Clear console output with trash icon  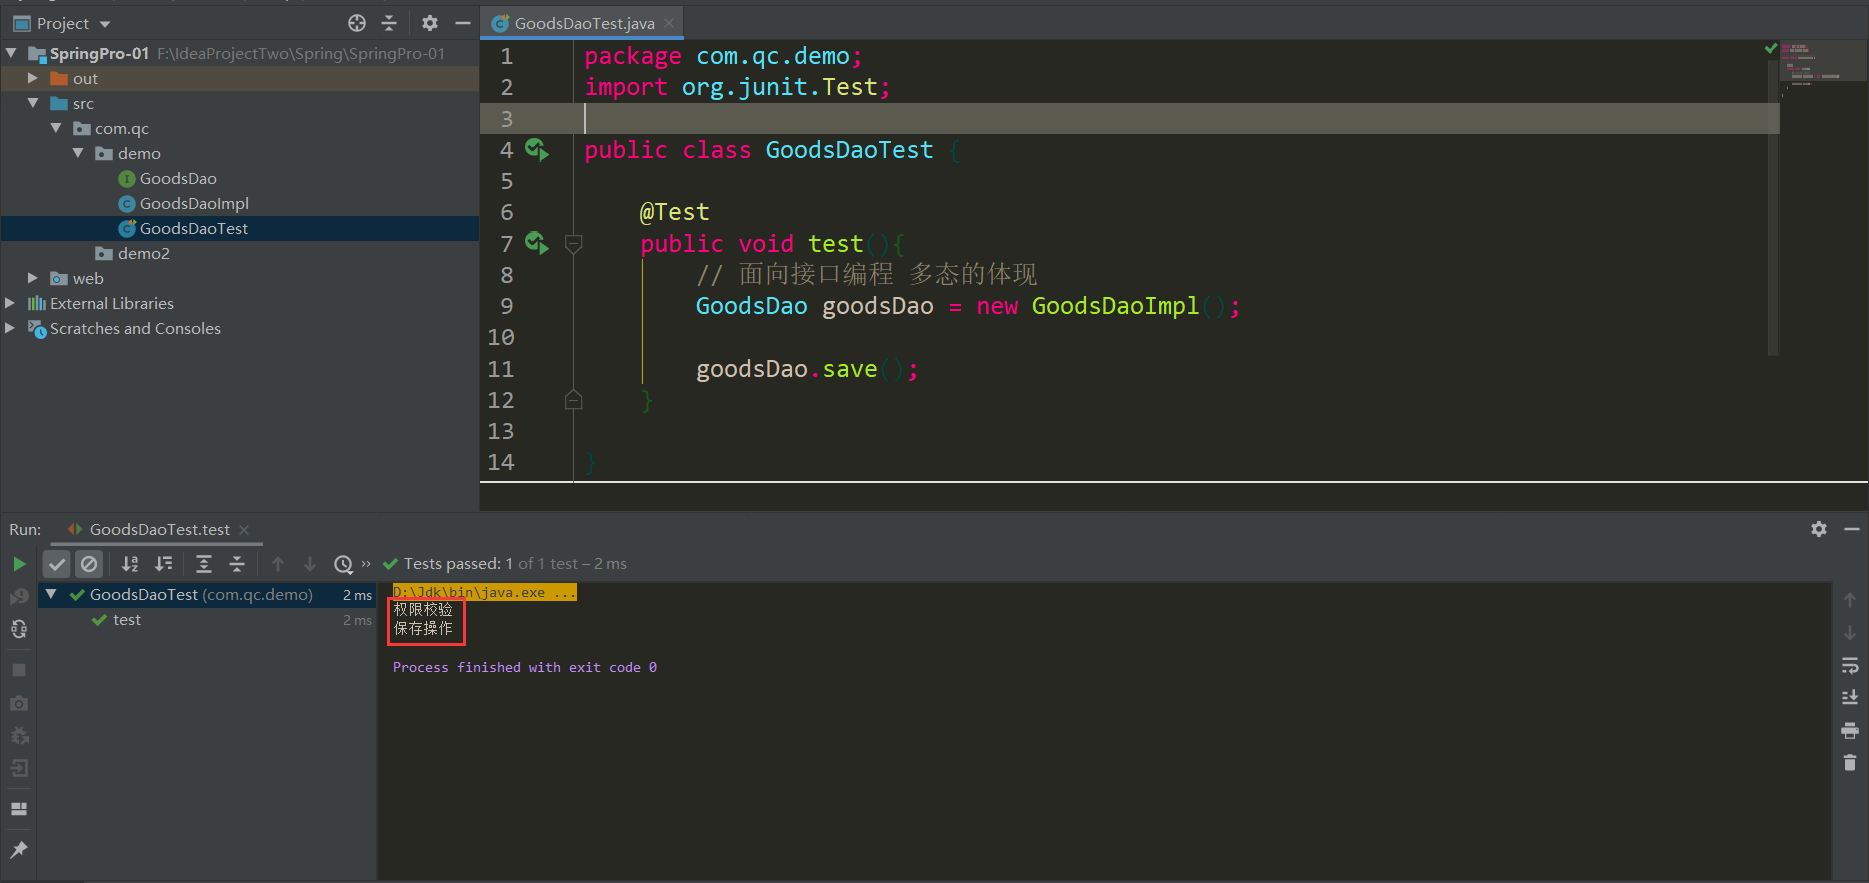1849,763
